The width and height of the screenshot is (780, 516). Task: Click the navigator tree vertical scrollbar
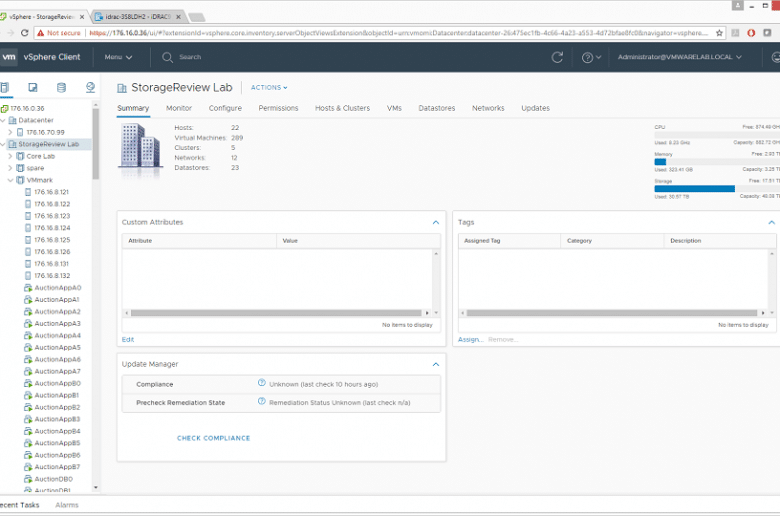pyautogui.click(x=96, y=144)
